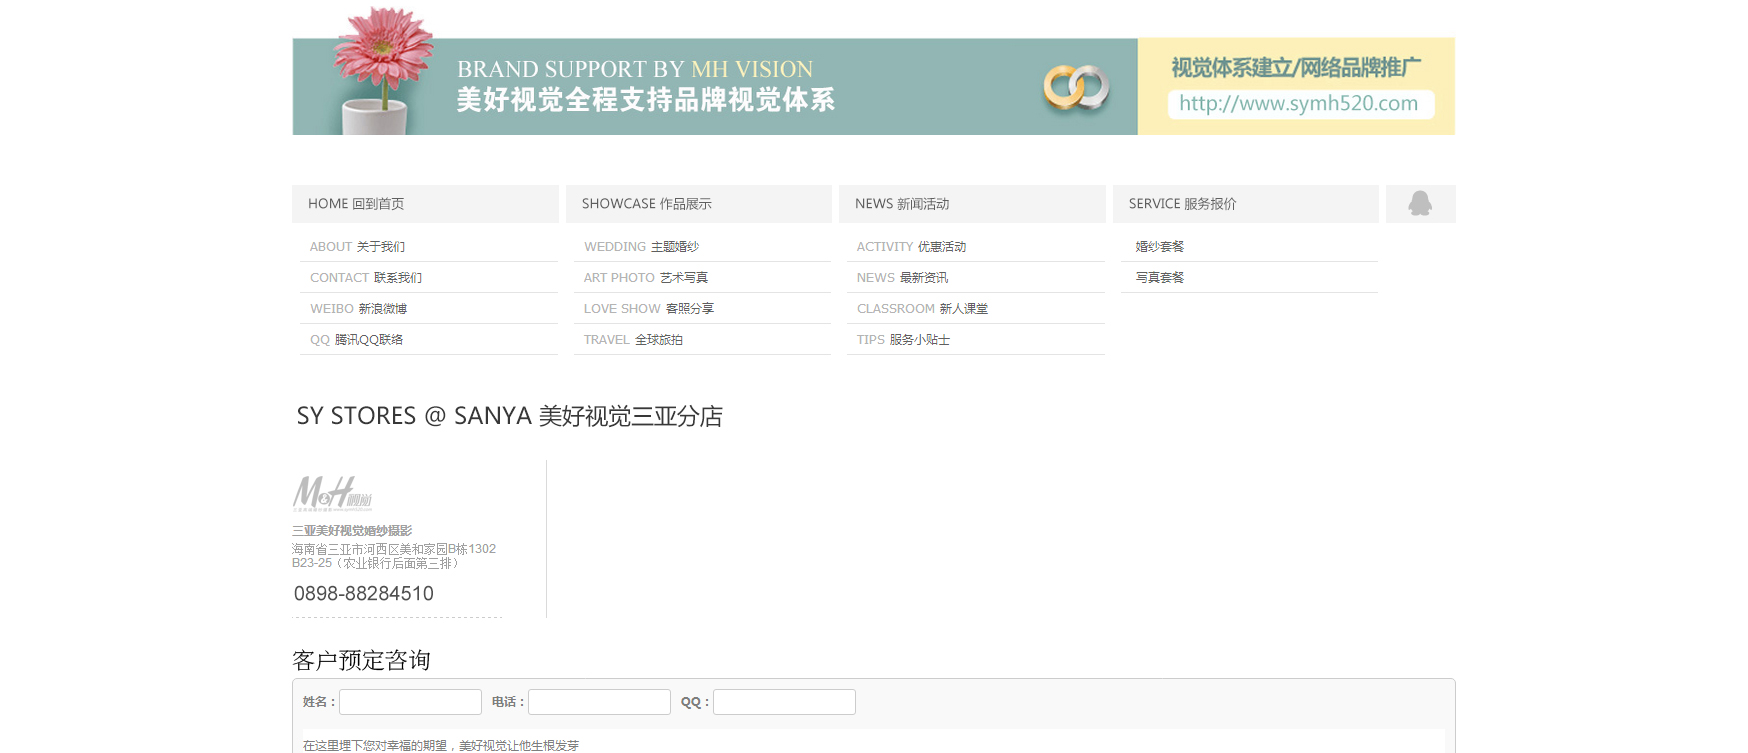Open NEWS 新闻活动 menu
This screenshot has height=753, width=1748.
coord(972,204)
